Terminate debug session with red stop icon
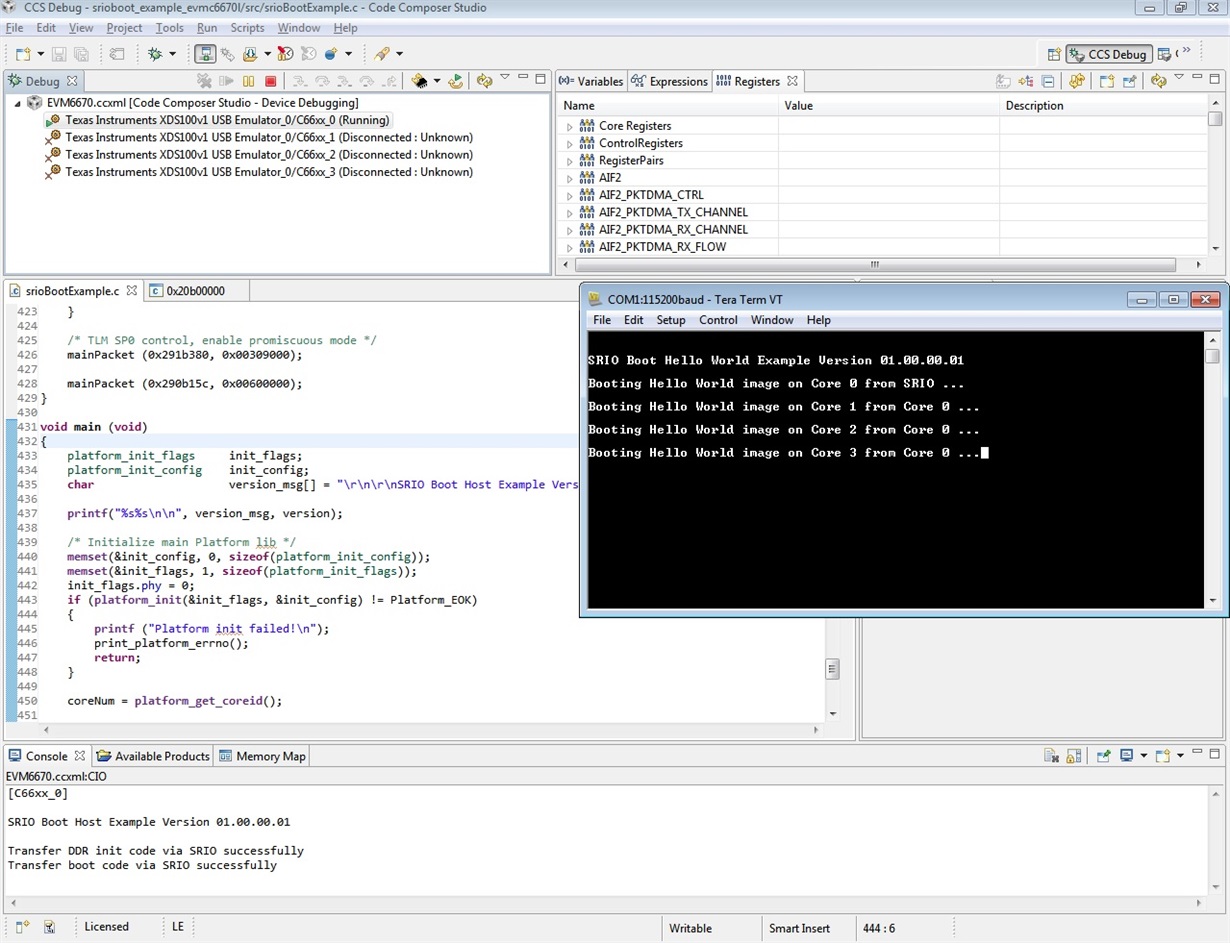The image size is (1230, 943). 270,81
